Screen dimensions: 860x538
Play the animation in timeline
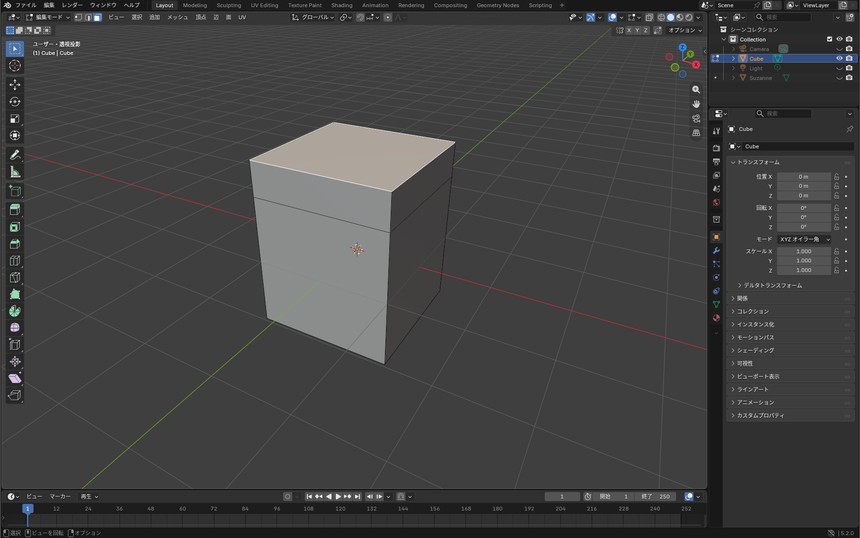[x=338, y=496]
